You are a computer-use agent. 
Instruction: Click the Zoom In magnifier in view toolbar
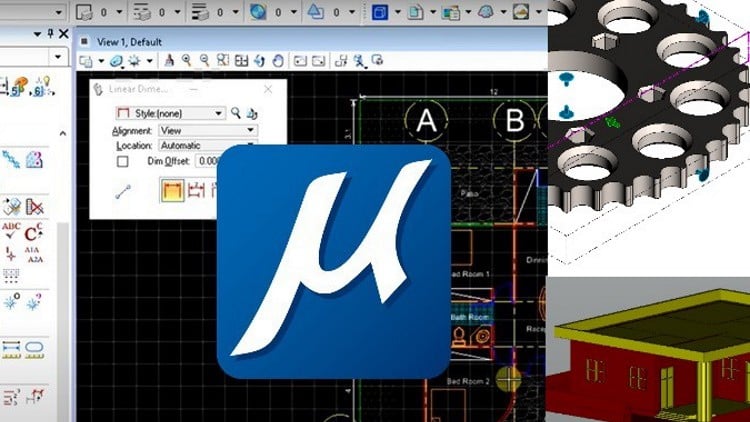[x=185, y=62]
